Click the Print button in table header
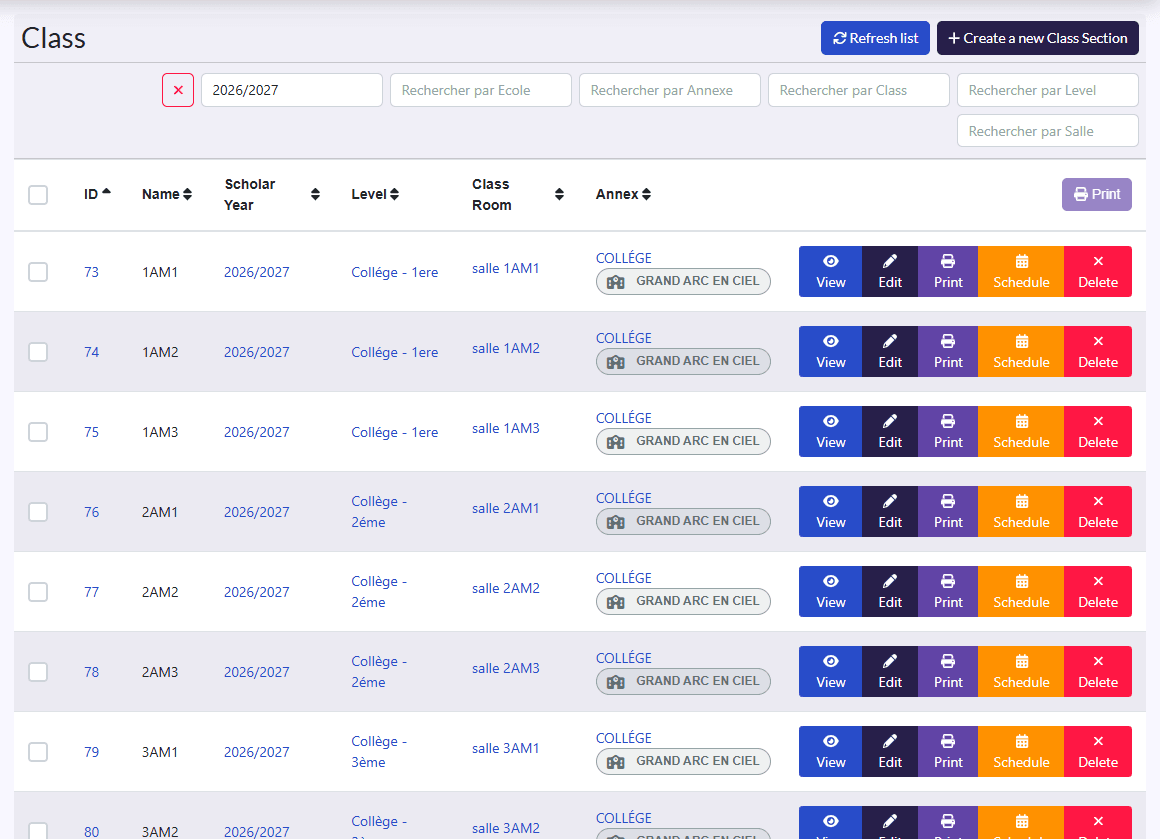This screenshot has width=1160, height=839. 1097,195
